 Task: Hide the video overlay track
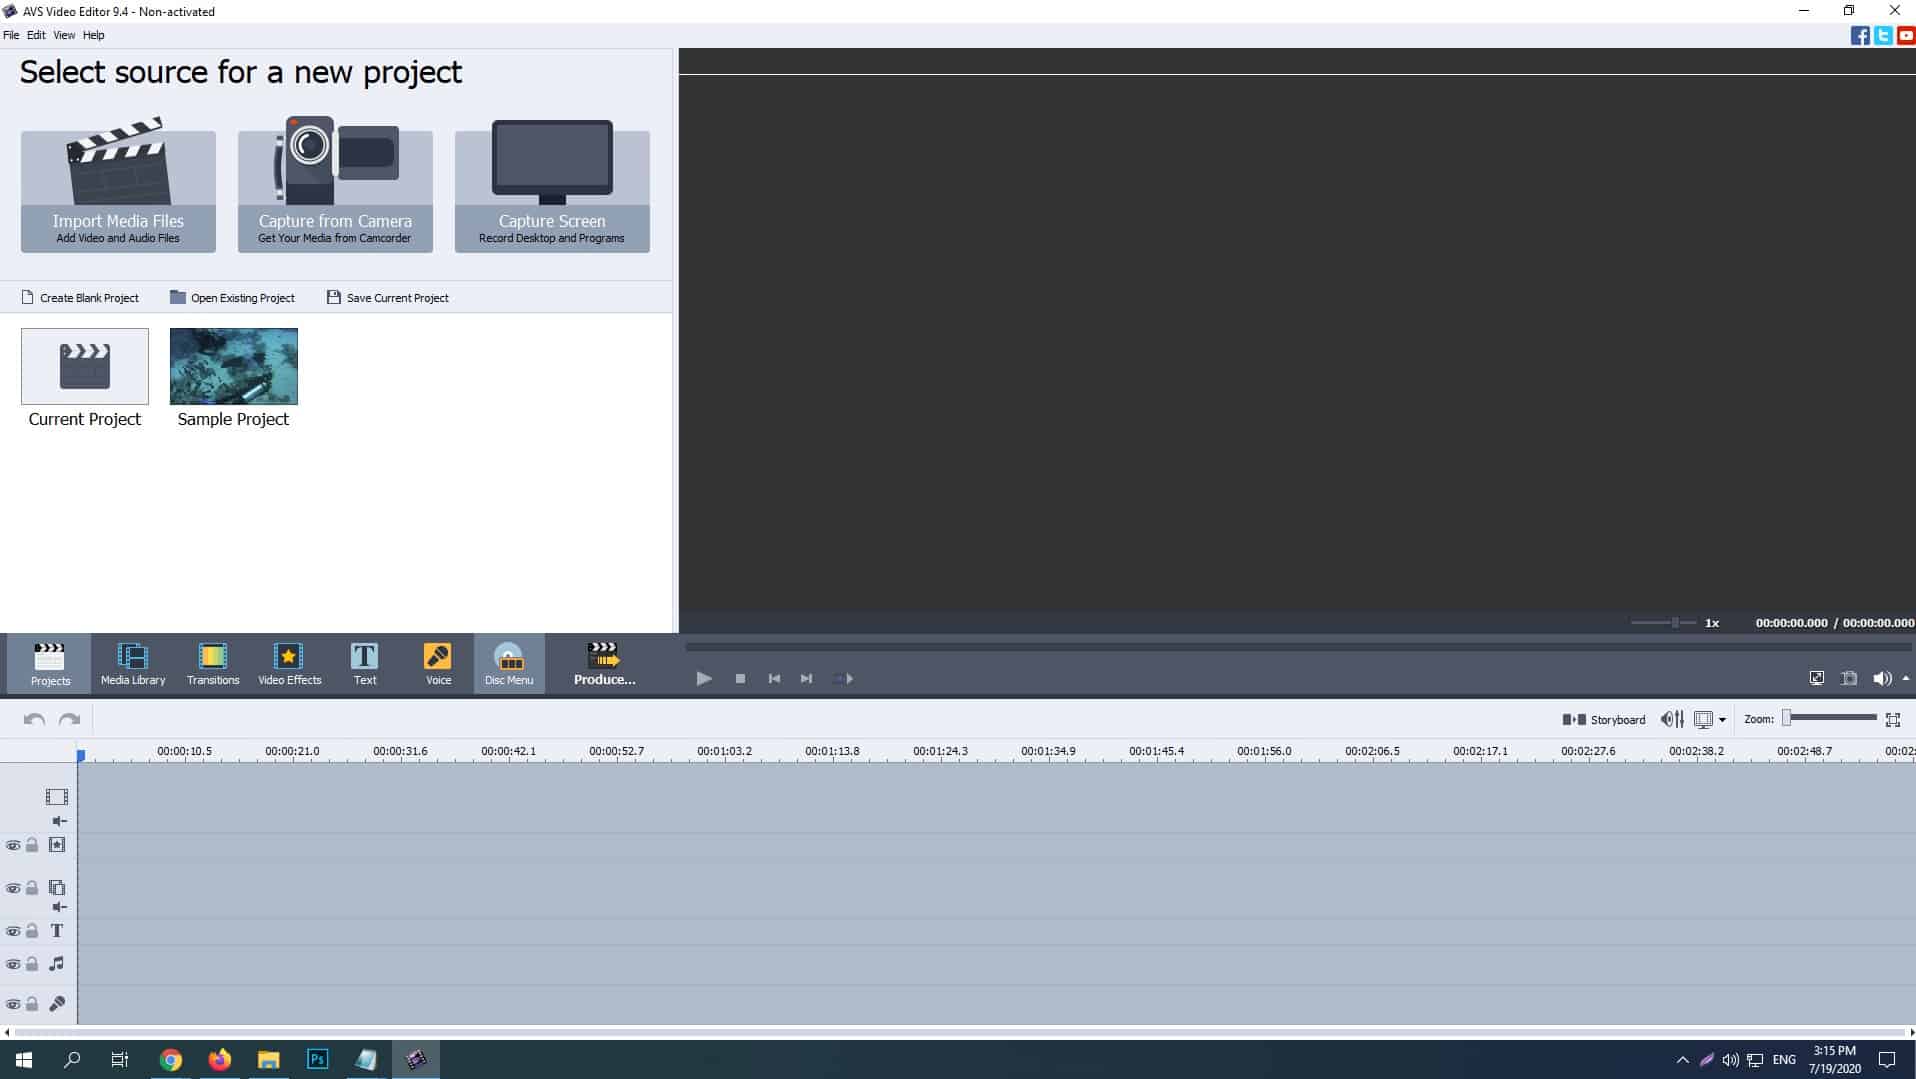point(13,888)
